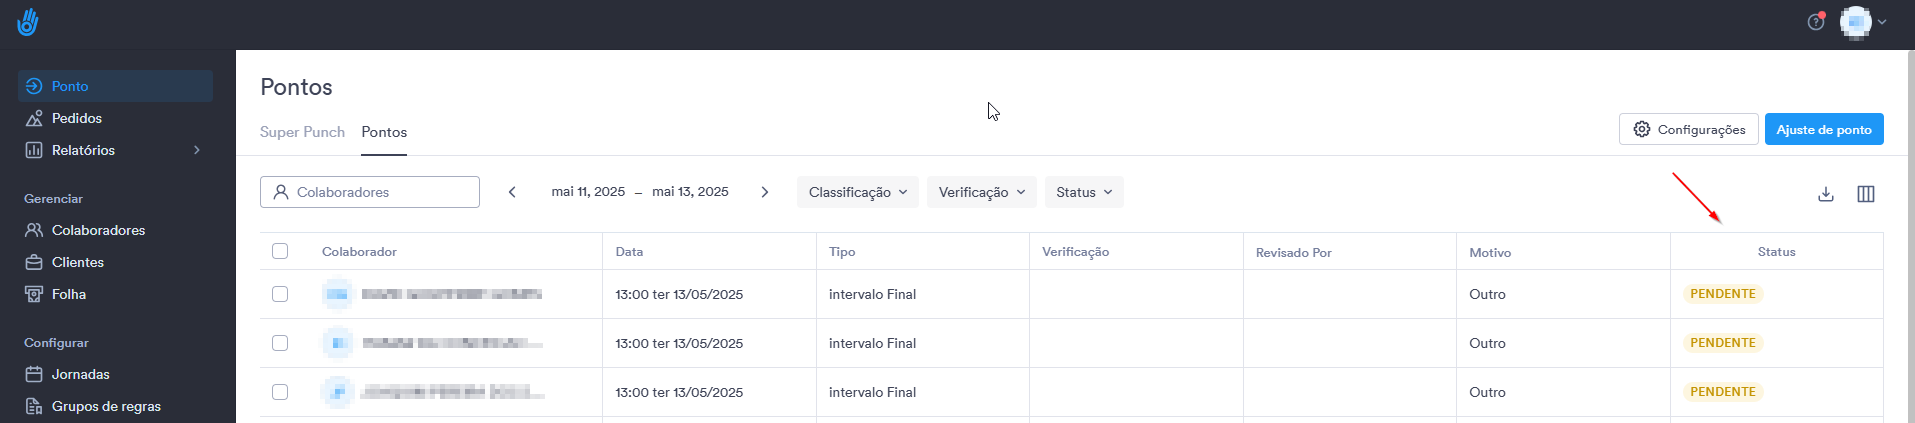The image size is (1915, 423).
Task: Click the Data column header
Action: [x=629, y=252]
